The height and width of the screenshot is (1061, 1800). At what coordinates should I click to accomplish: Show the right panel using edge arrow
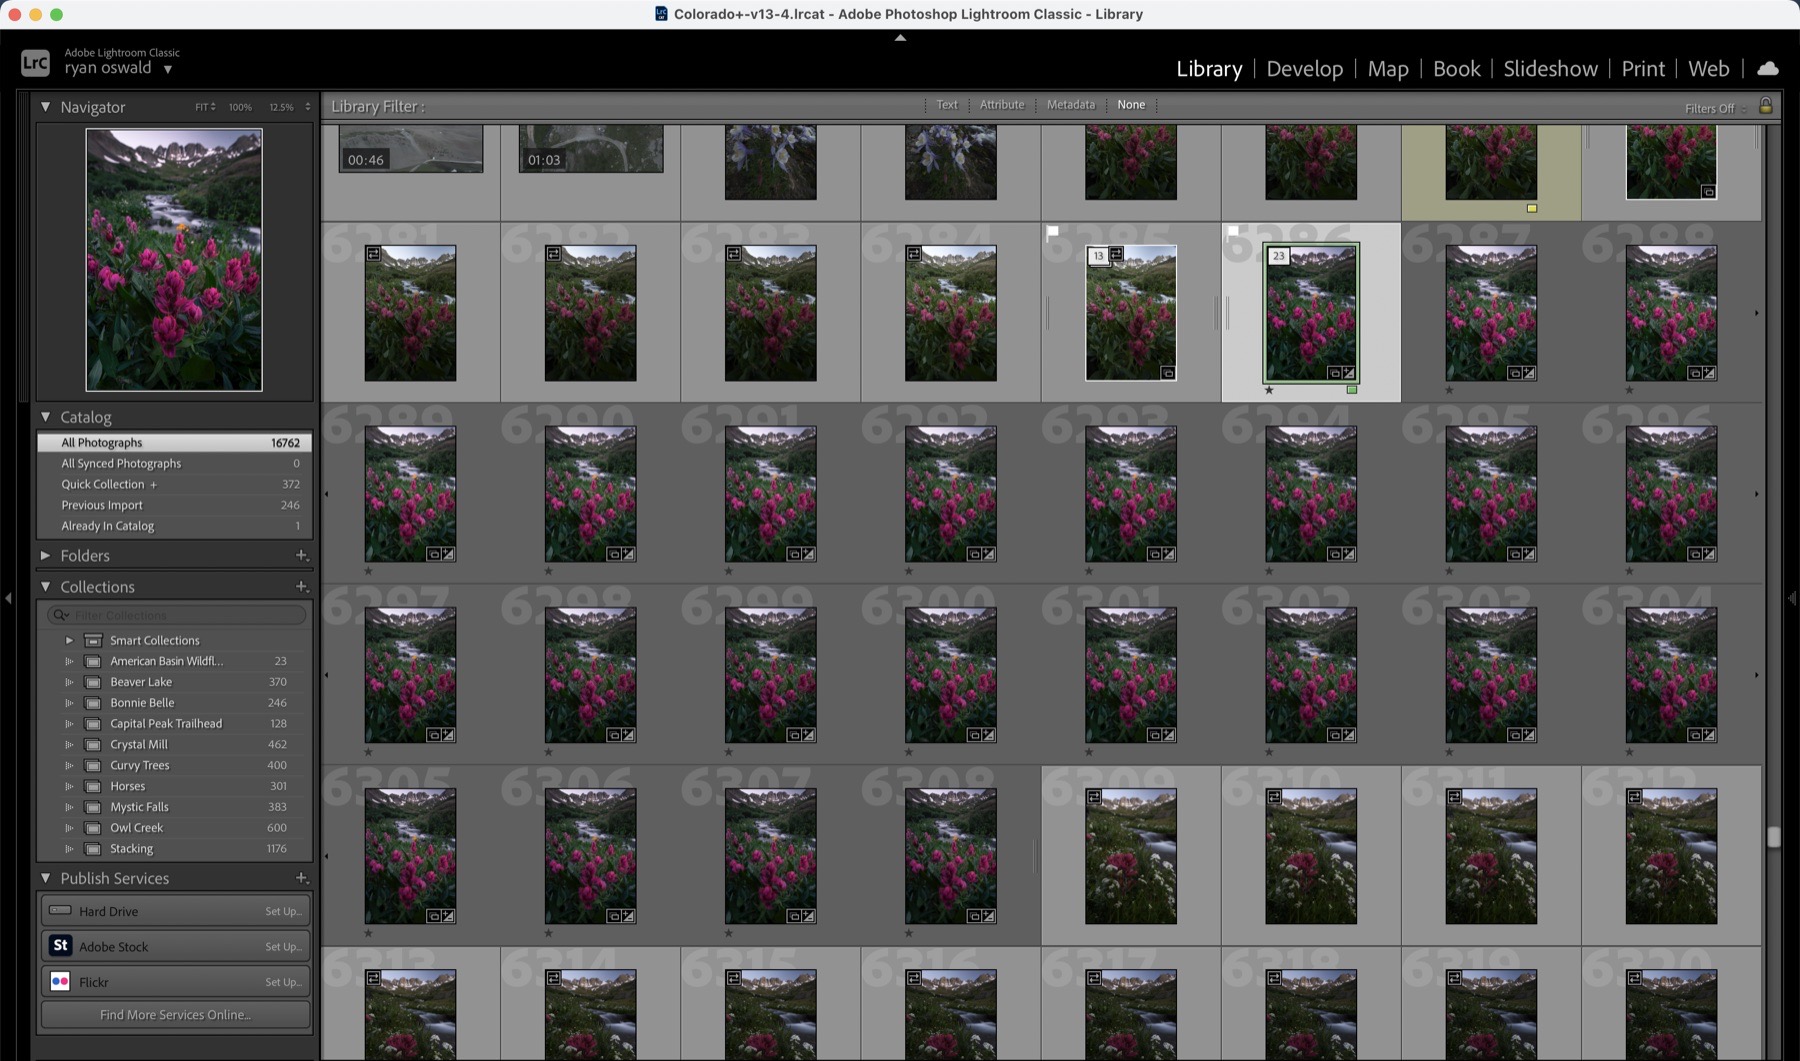tap(1792, 598)
